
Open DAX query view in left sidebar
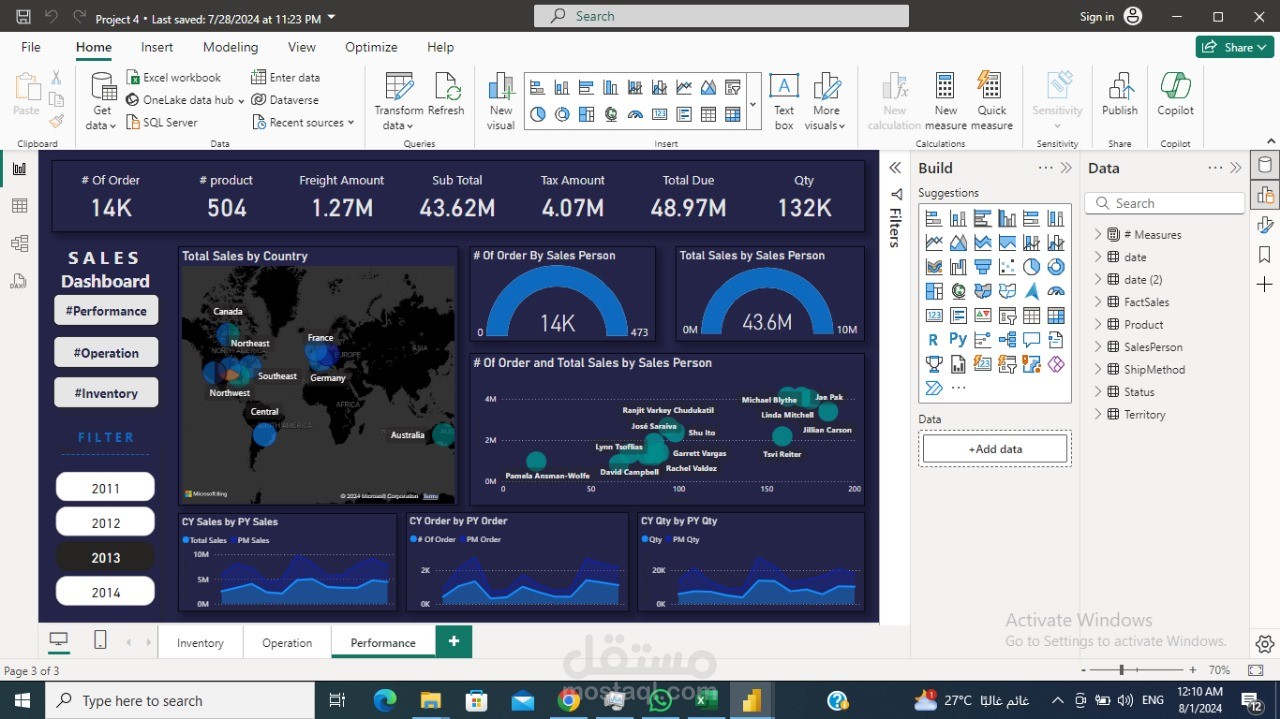click(x=19, y=281)
